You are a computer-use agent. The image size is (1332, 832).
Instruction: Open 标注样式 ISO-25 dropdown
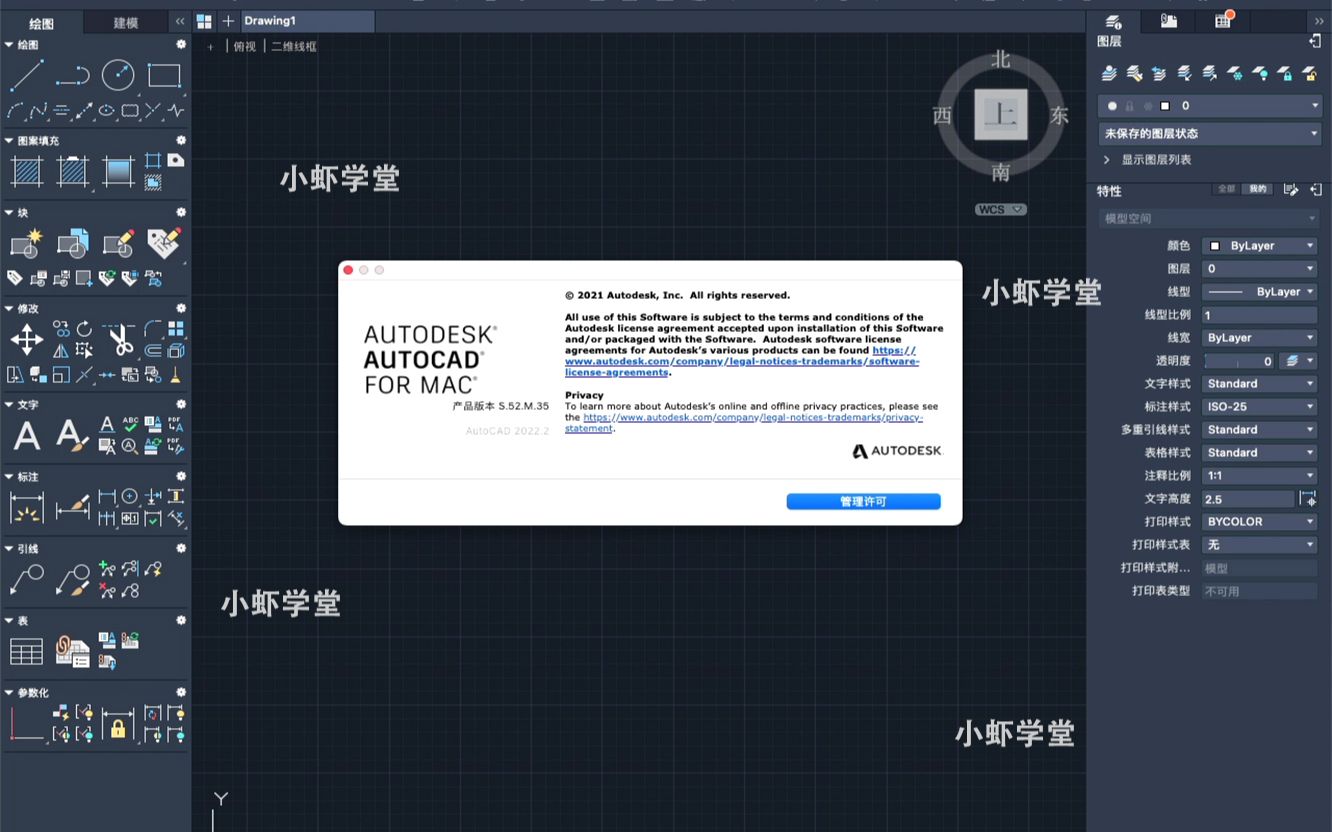(x=1260, y=407)
